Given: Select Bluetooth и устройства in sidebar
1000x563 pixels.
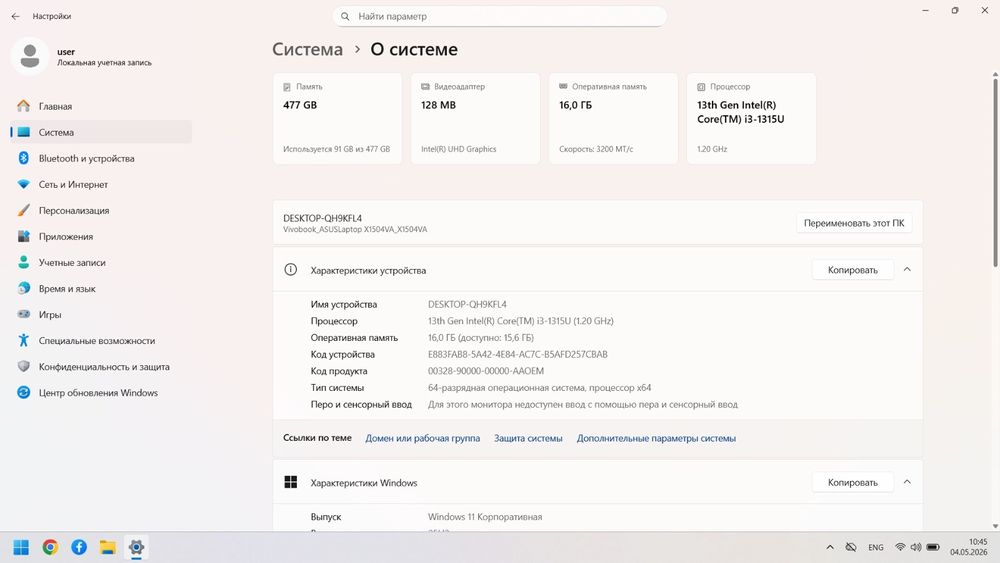Looking at the screenshot, I should (x=101, y=158).
